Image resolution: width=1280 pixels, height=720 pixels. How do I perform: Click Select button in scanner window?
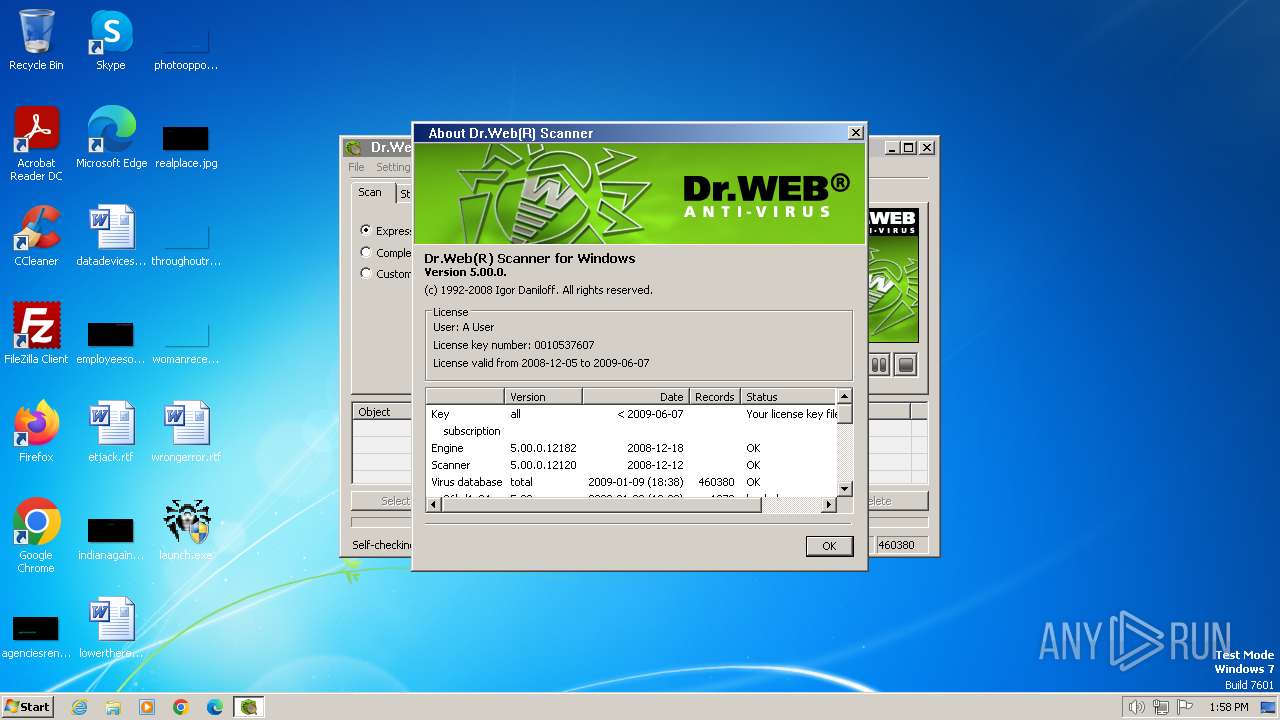pyautogui.click(x=382, y=501)
